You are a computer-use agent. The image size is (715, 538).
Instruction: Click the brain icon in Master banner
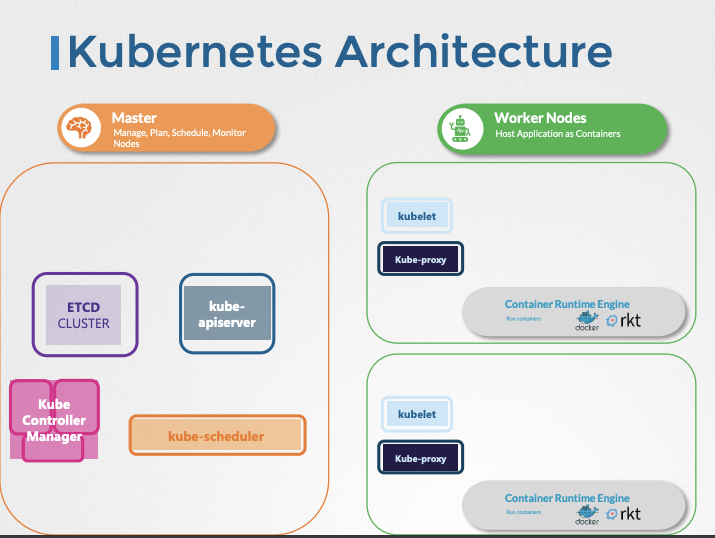click(x=81, y=128)
